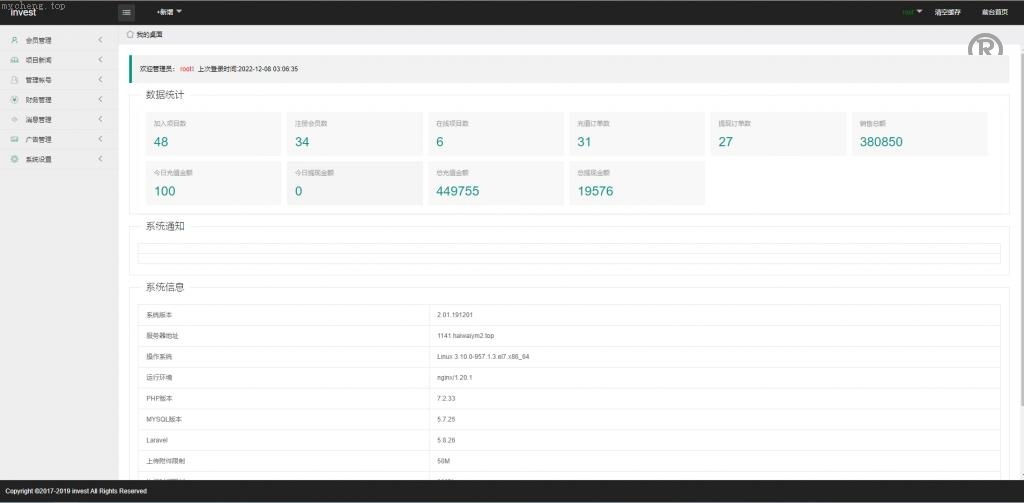
Task: Expand the 系统设置 chevron arrow
Action: tap(100, 159)
